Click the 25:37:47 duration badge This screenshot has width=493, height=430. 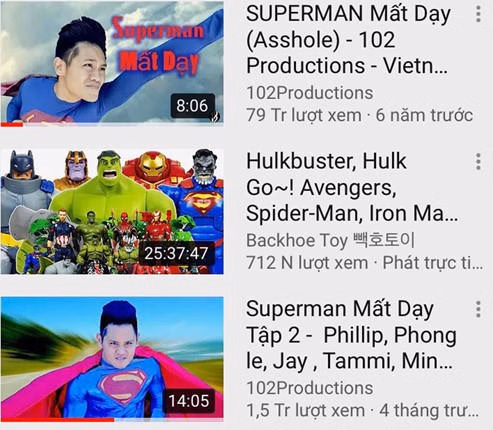(x=176, y=253)
